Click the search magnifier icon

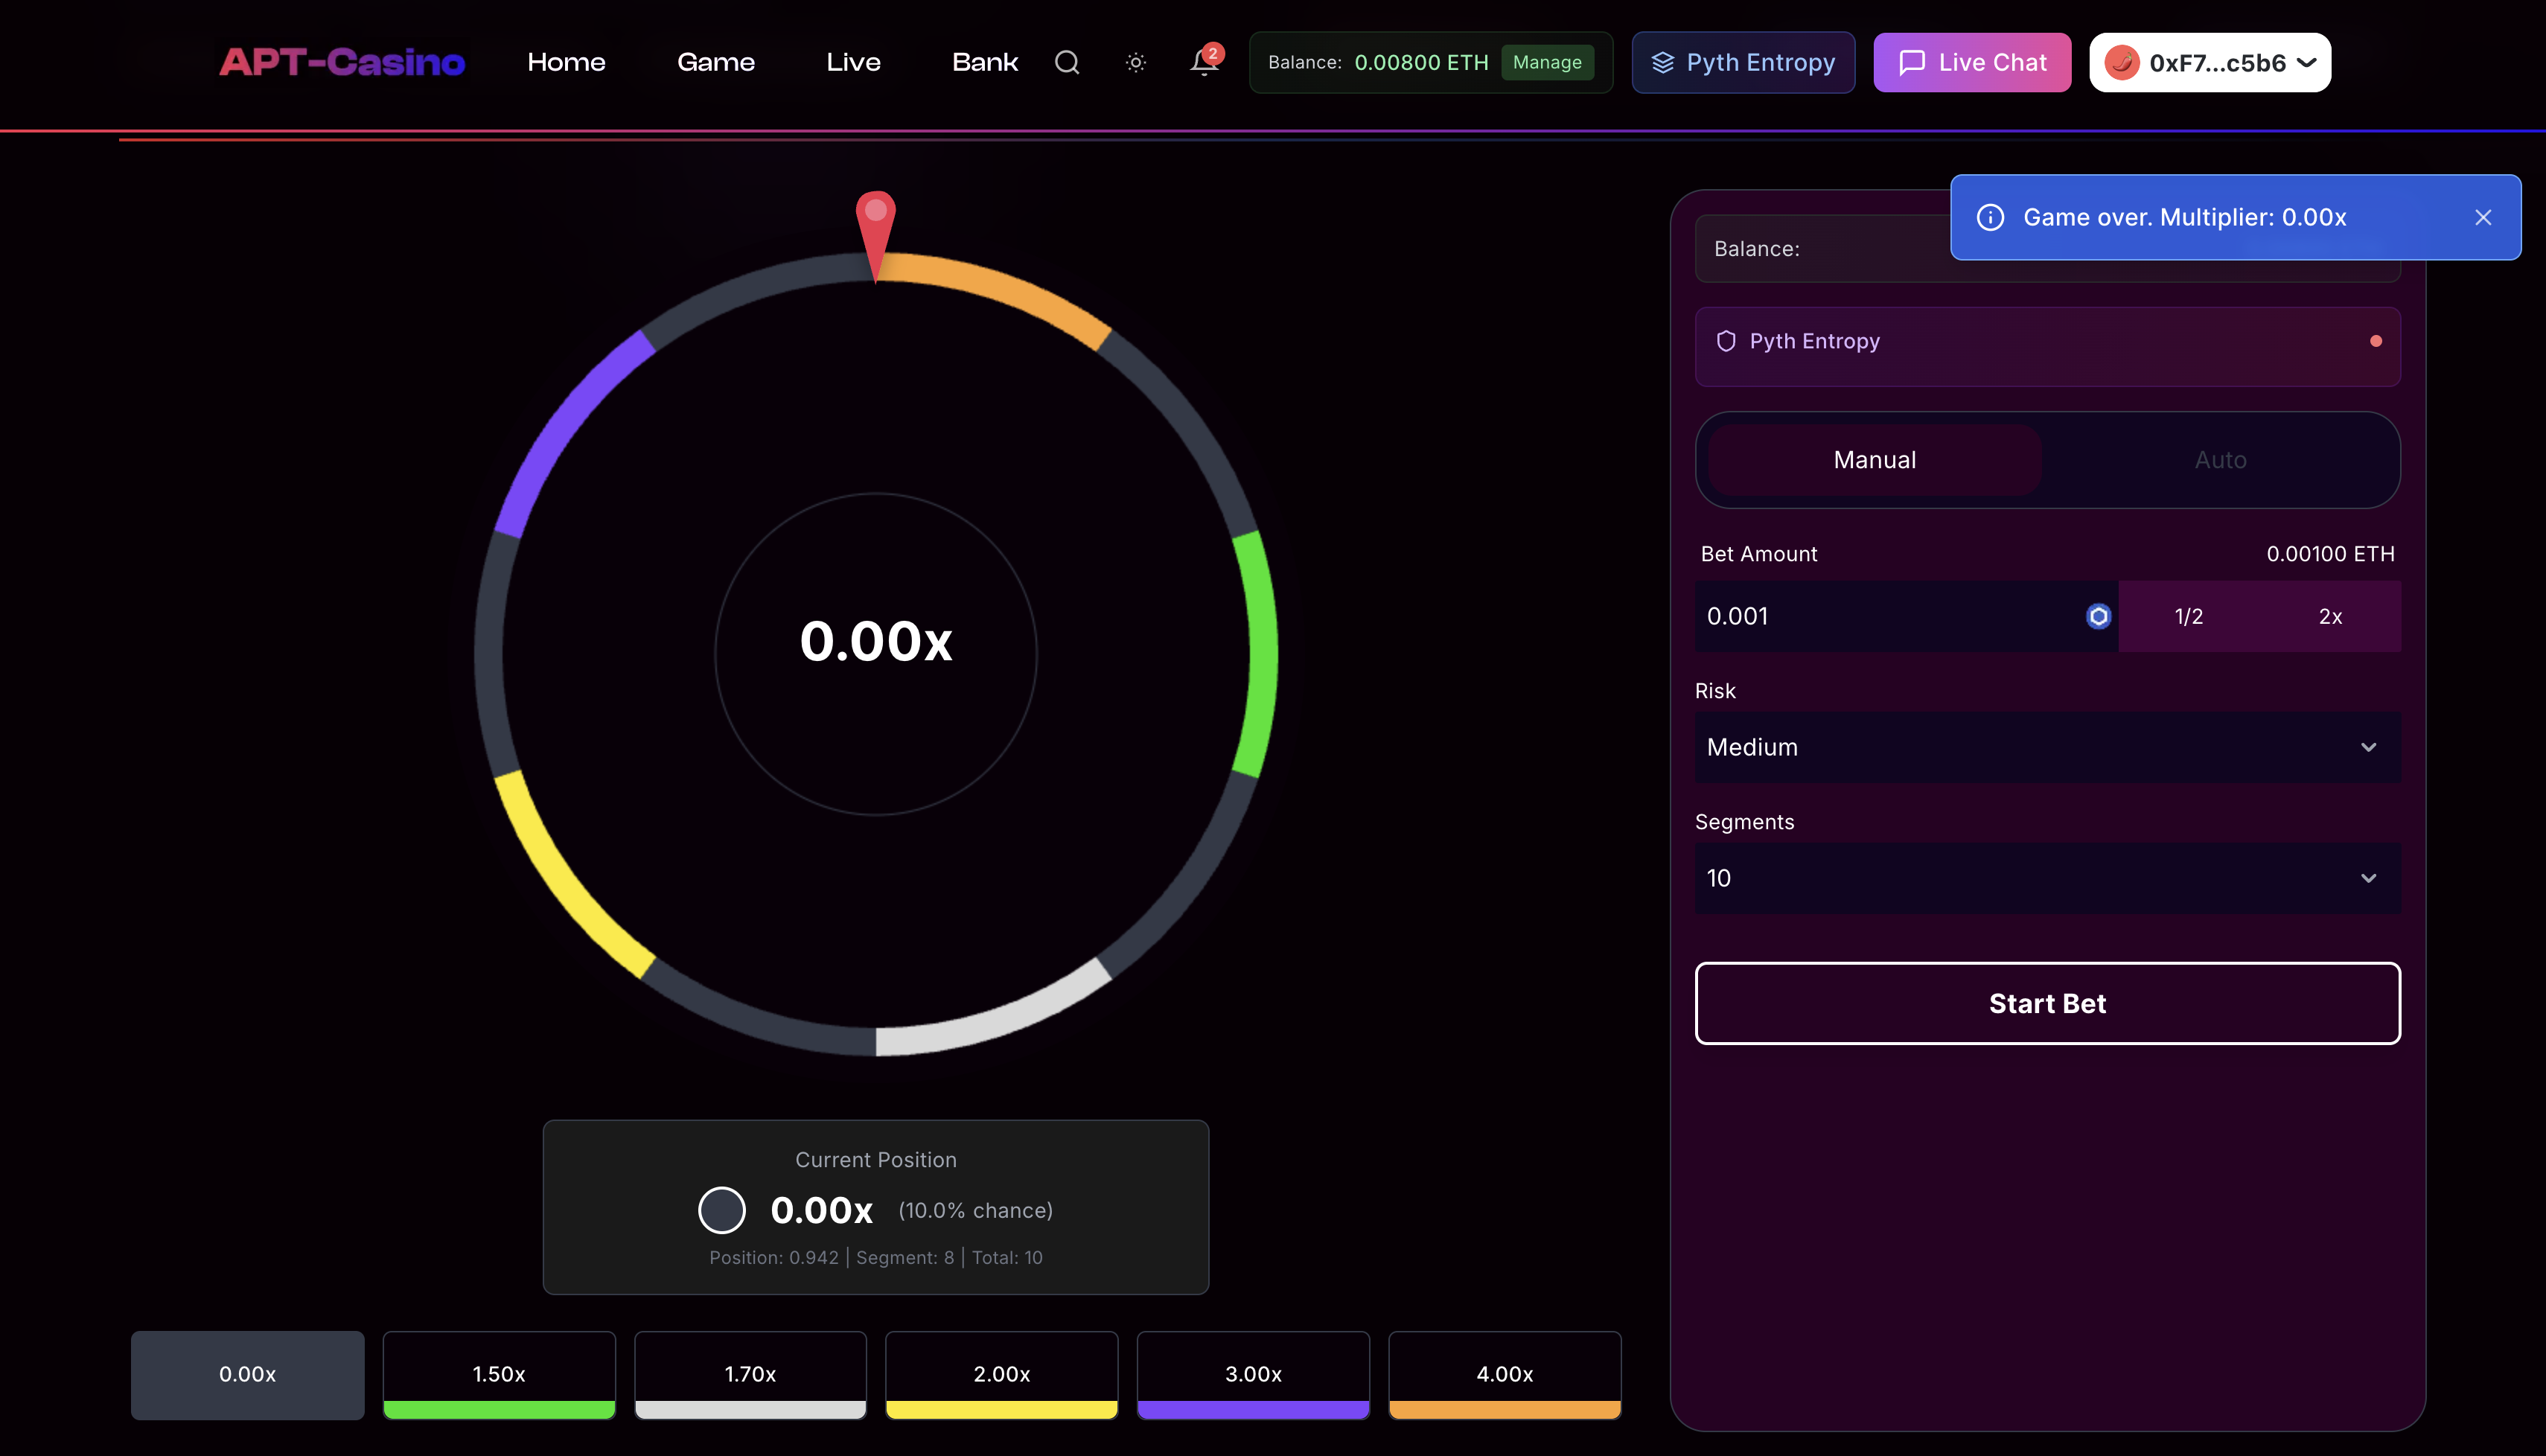pos(1067,62)
